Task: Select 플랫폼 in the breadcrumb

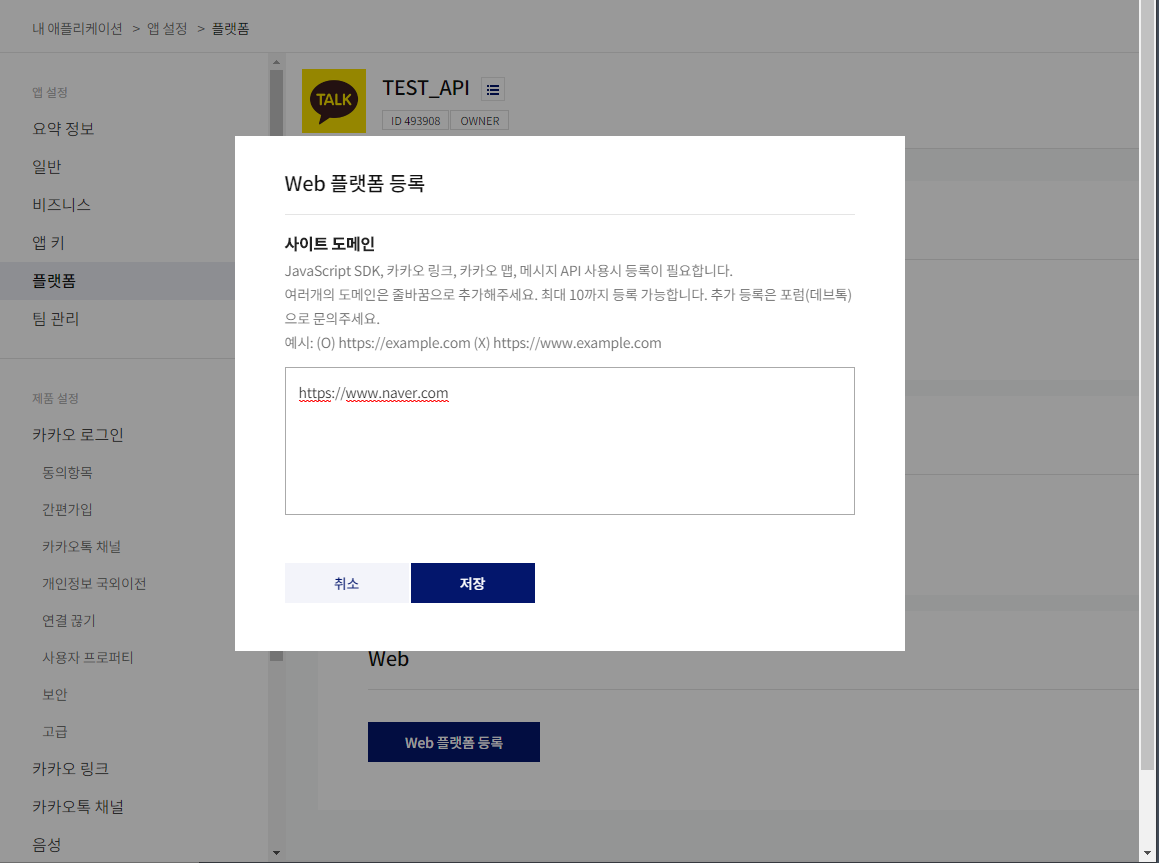Action: (x=231, y=29)
